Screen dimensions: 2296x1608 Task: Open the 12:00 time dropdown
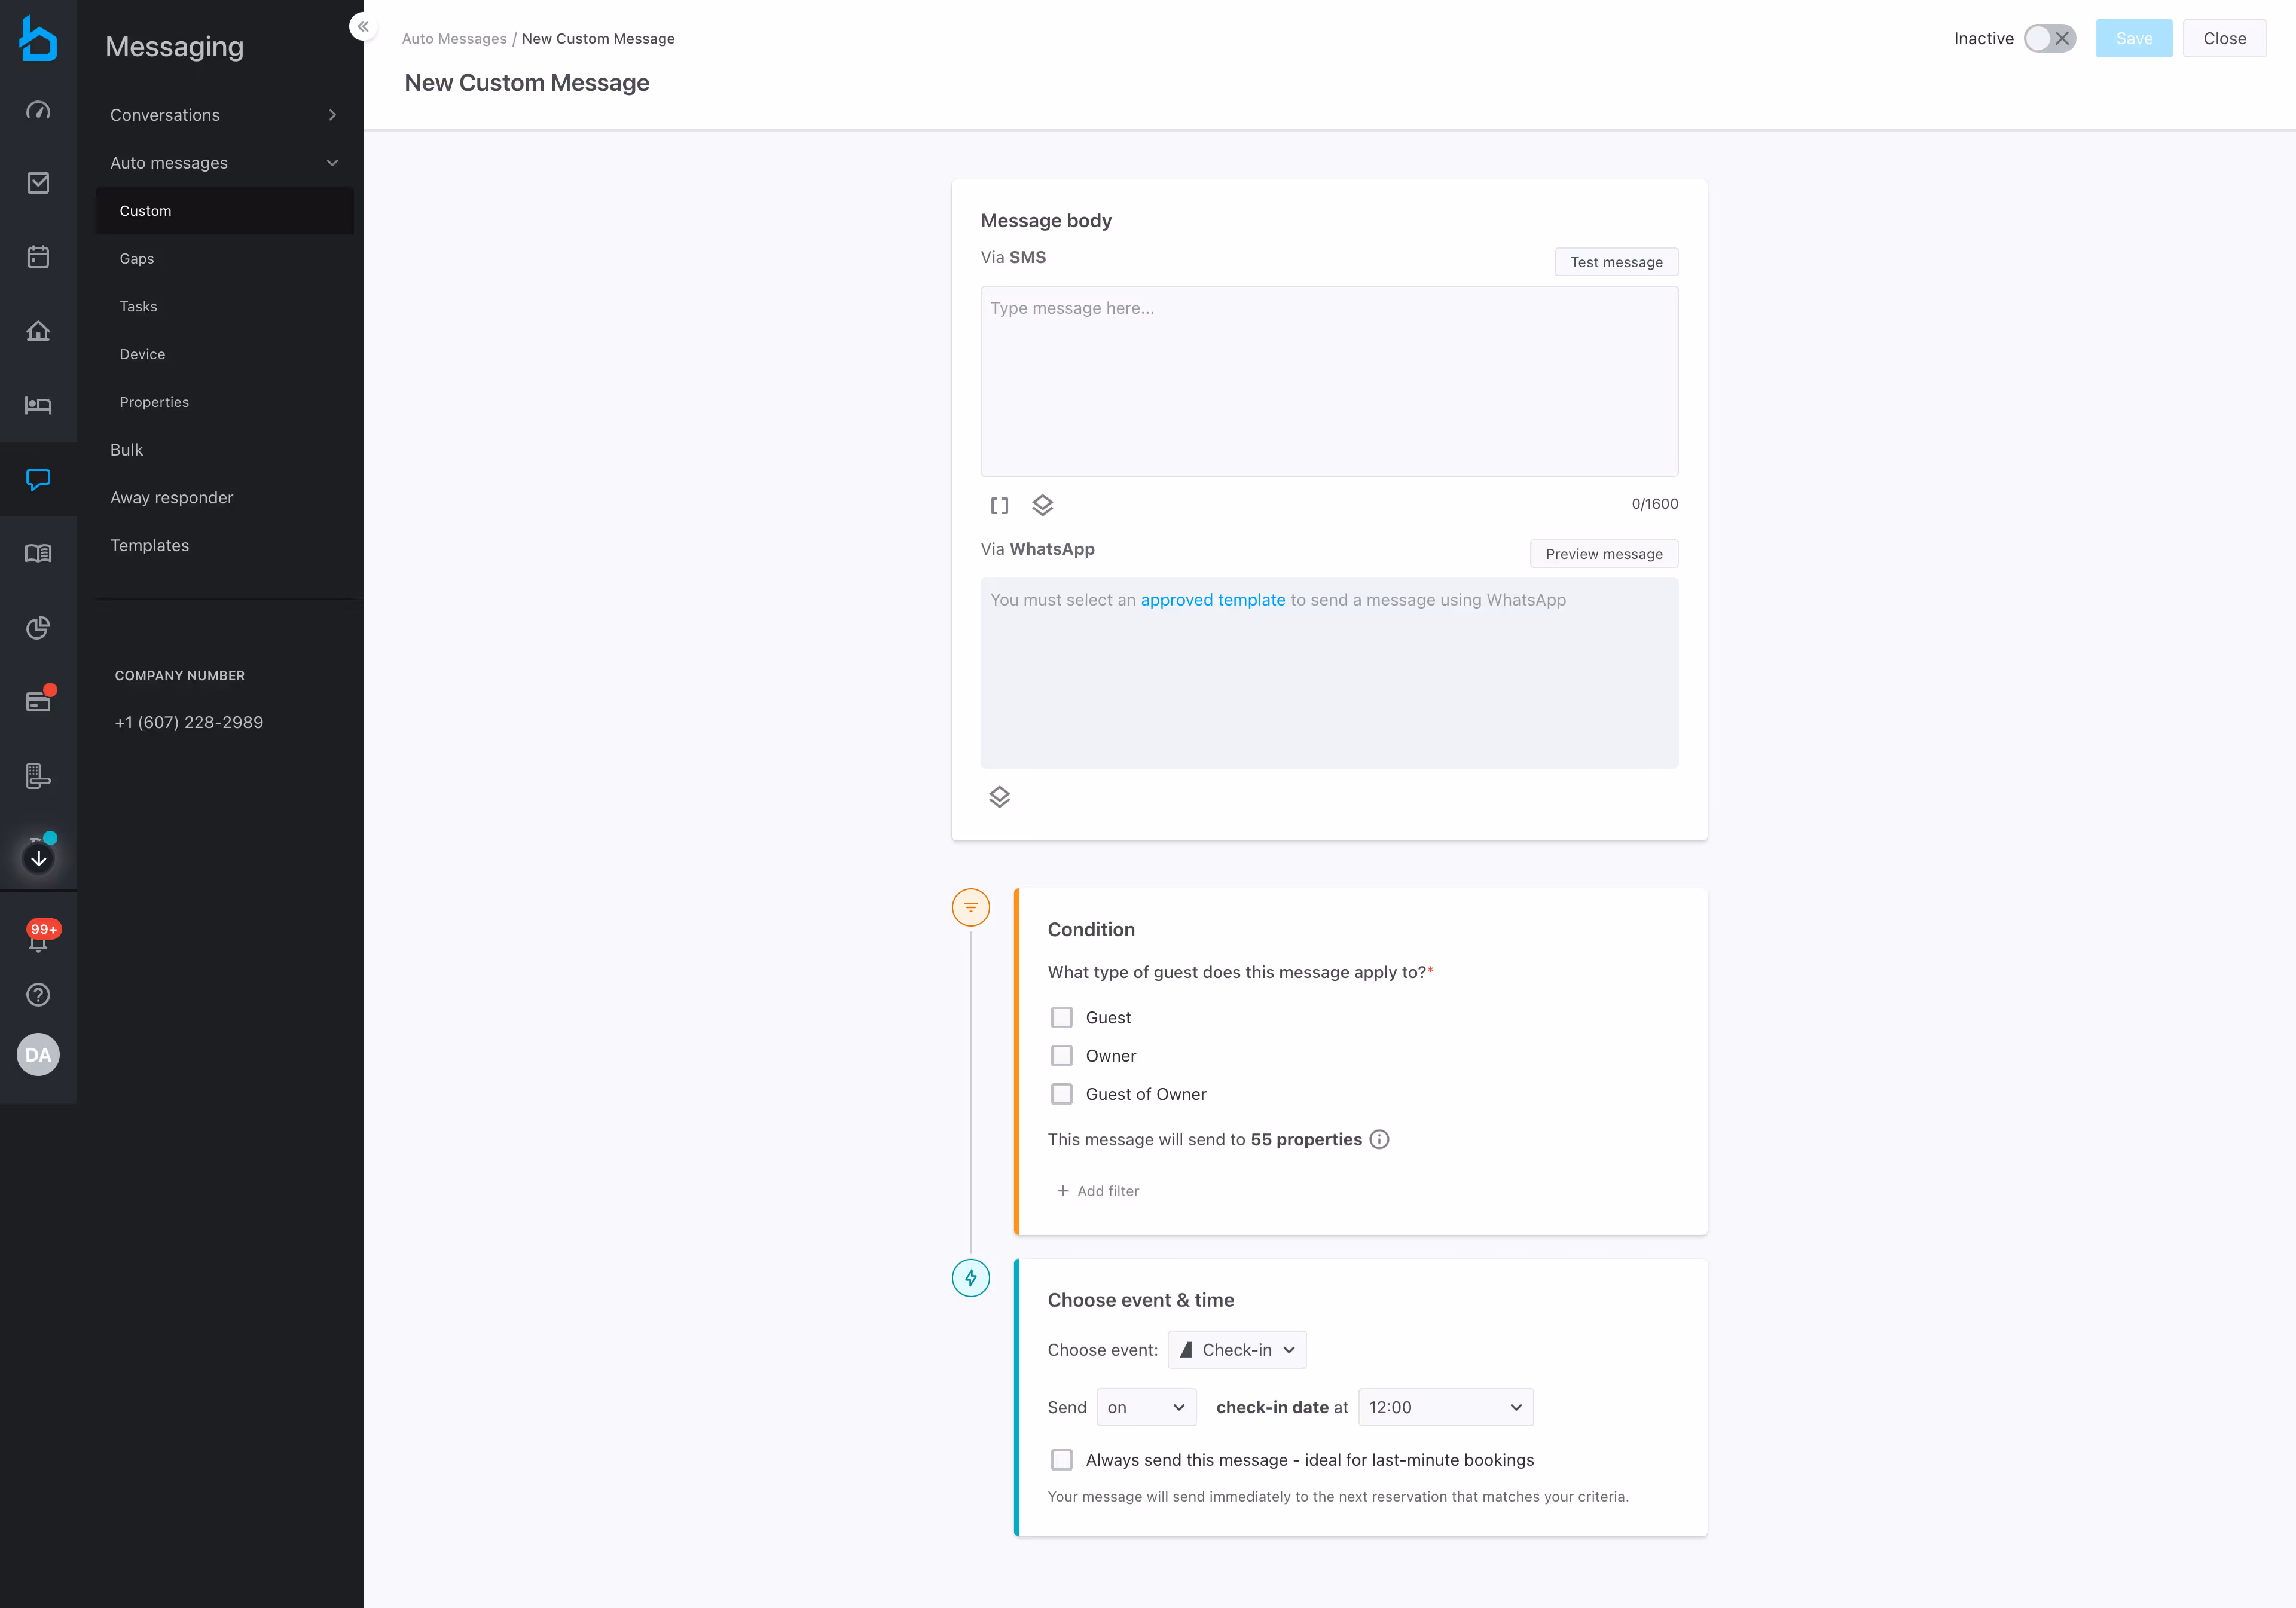pos(1444,1407)
